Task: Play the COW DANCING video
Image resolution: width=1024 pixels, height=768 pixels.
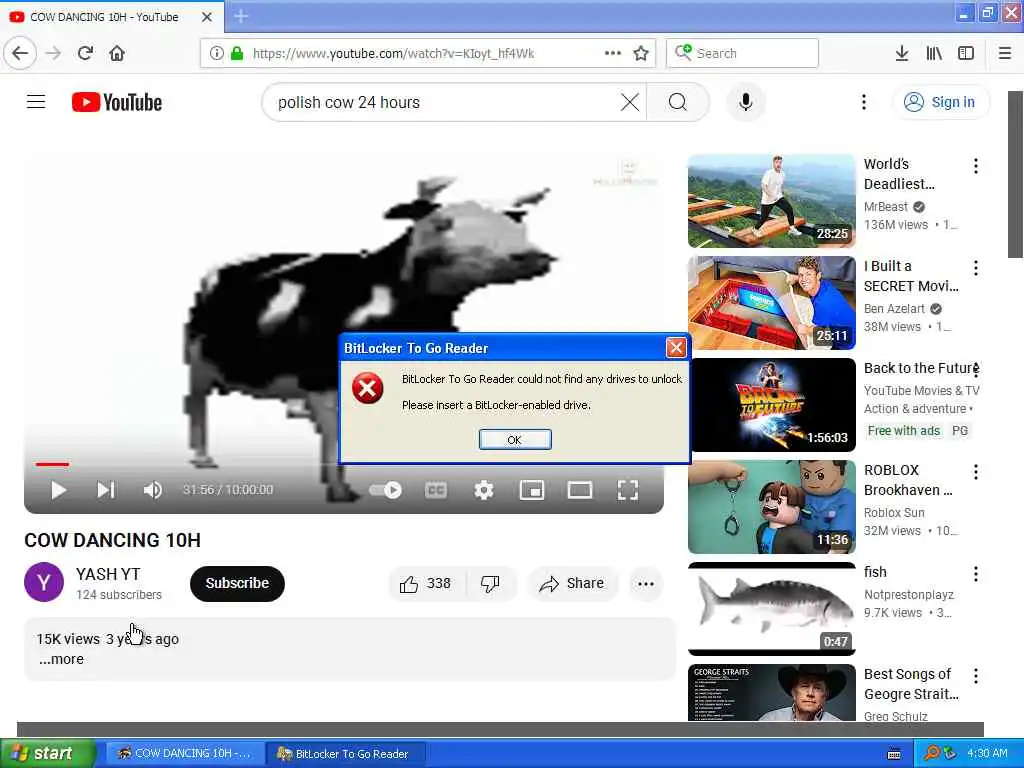Action: pos(59,490)
